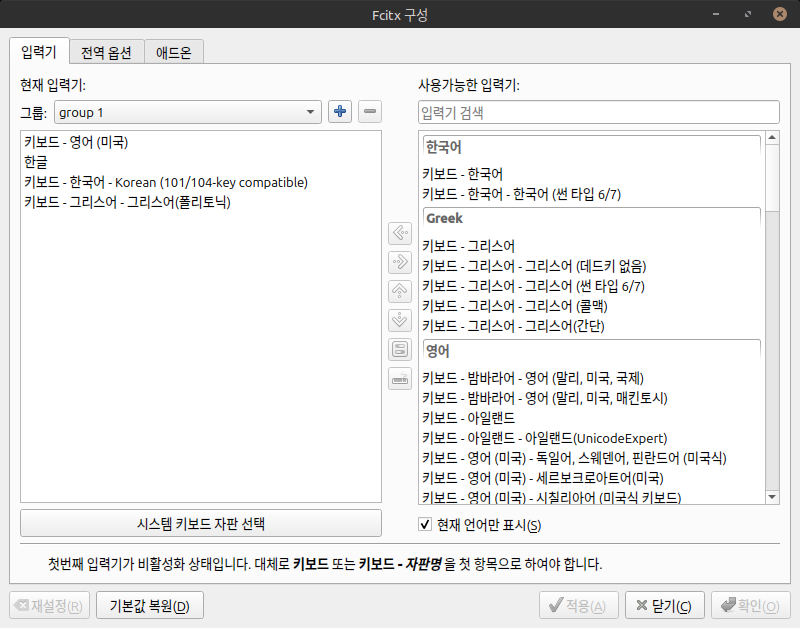Switch to the 입력기 tab

tap(39, 52)
